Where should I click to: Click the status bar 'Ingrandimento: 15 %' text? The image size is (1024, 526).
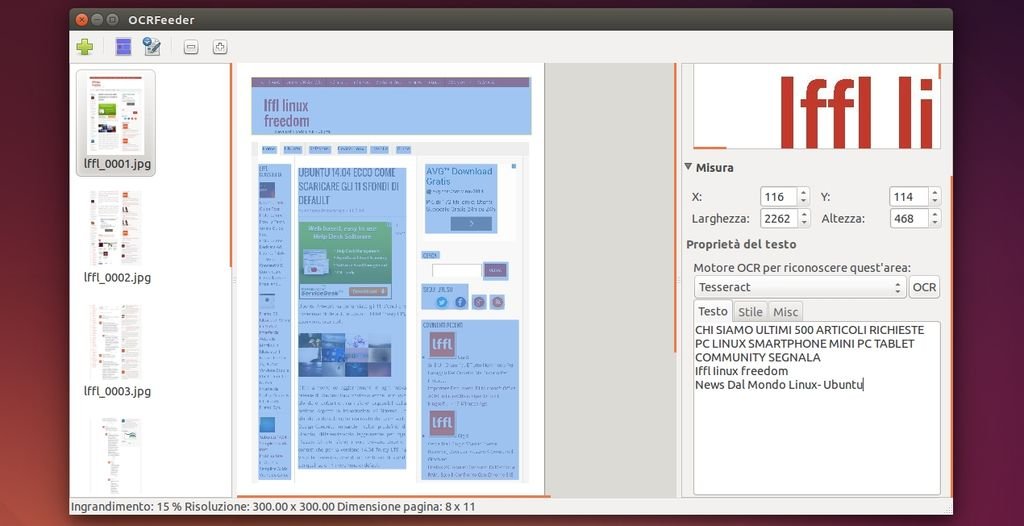[126, 506]
